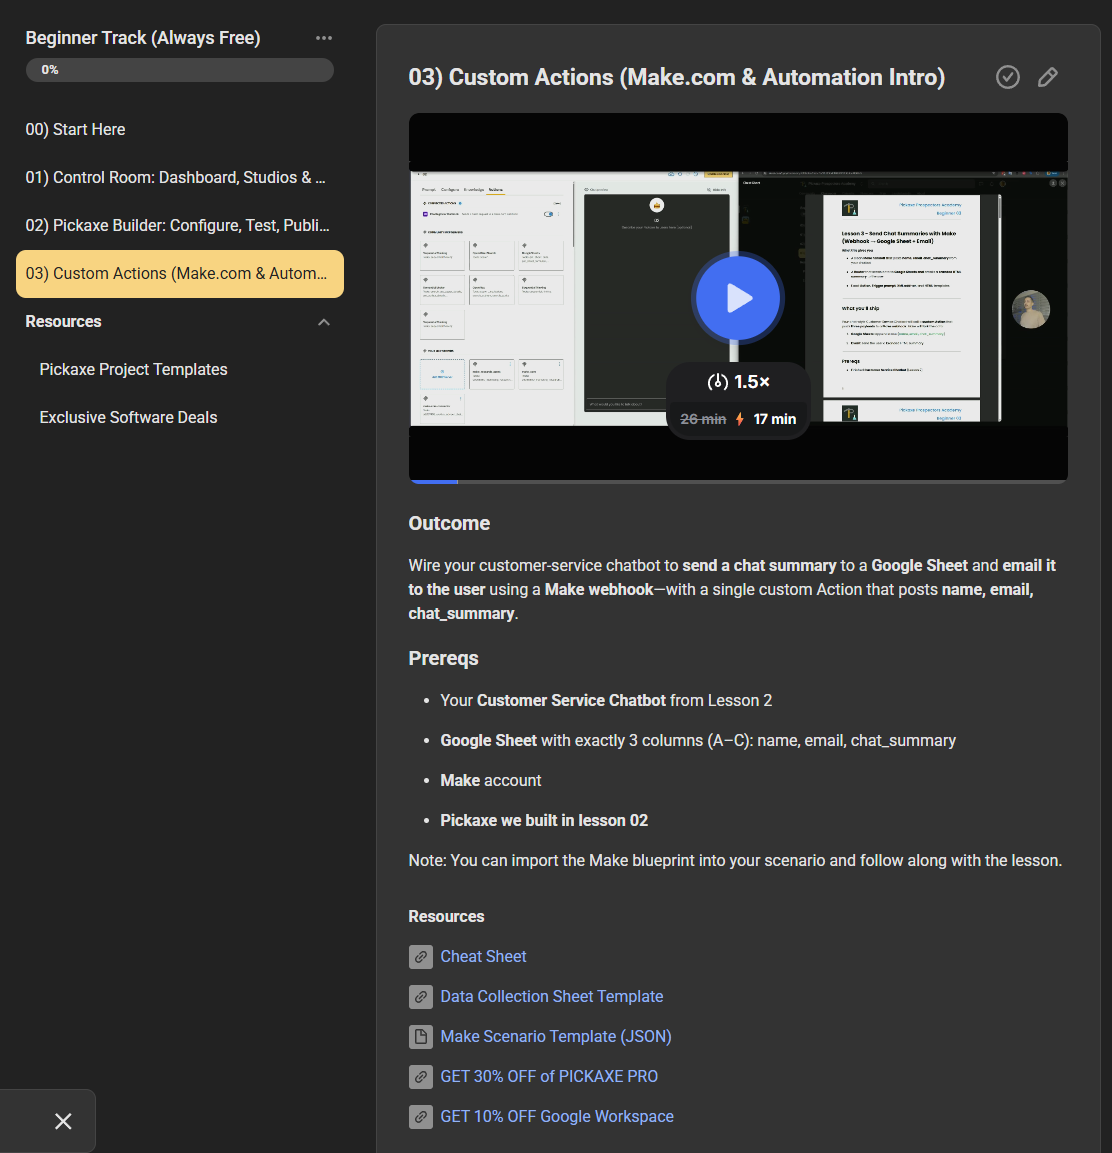Screen dimensions: 1112x1153
Task: Open GET 10% OFF Google Workspace link
Action: click(x=557, y=1116)
